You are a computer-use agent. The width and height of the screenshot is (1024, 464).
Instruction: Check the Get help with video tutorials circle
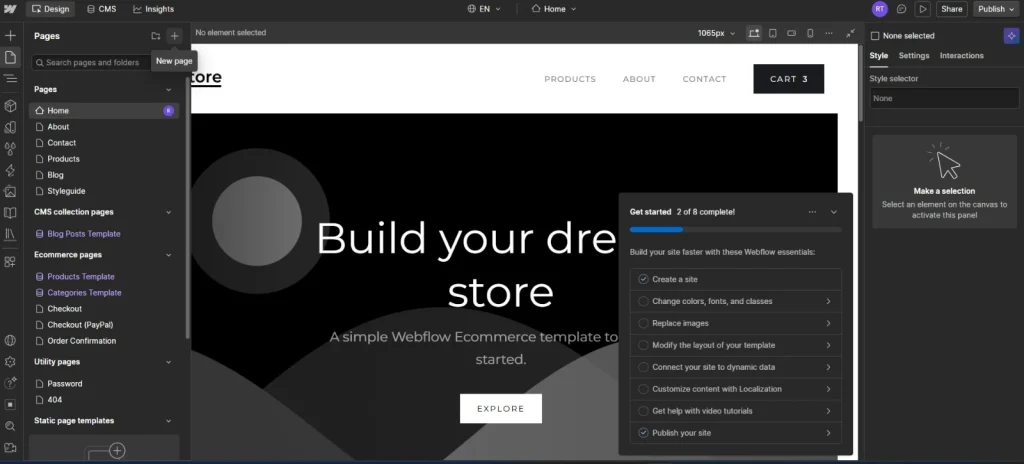pyautogui.click(x=643, y=411)
